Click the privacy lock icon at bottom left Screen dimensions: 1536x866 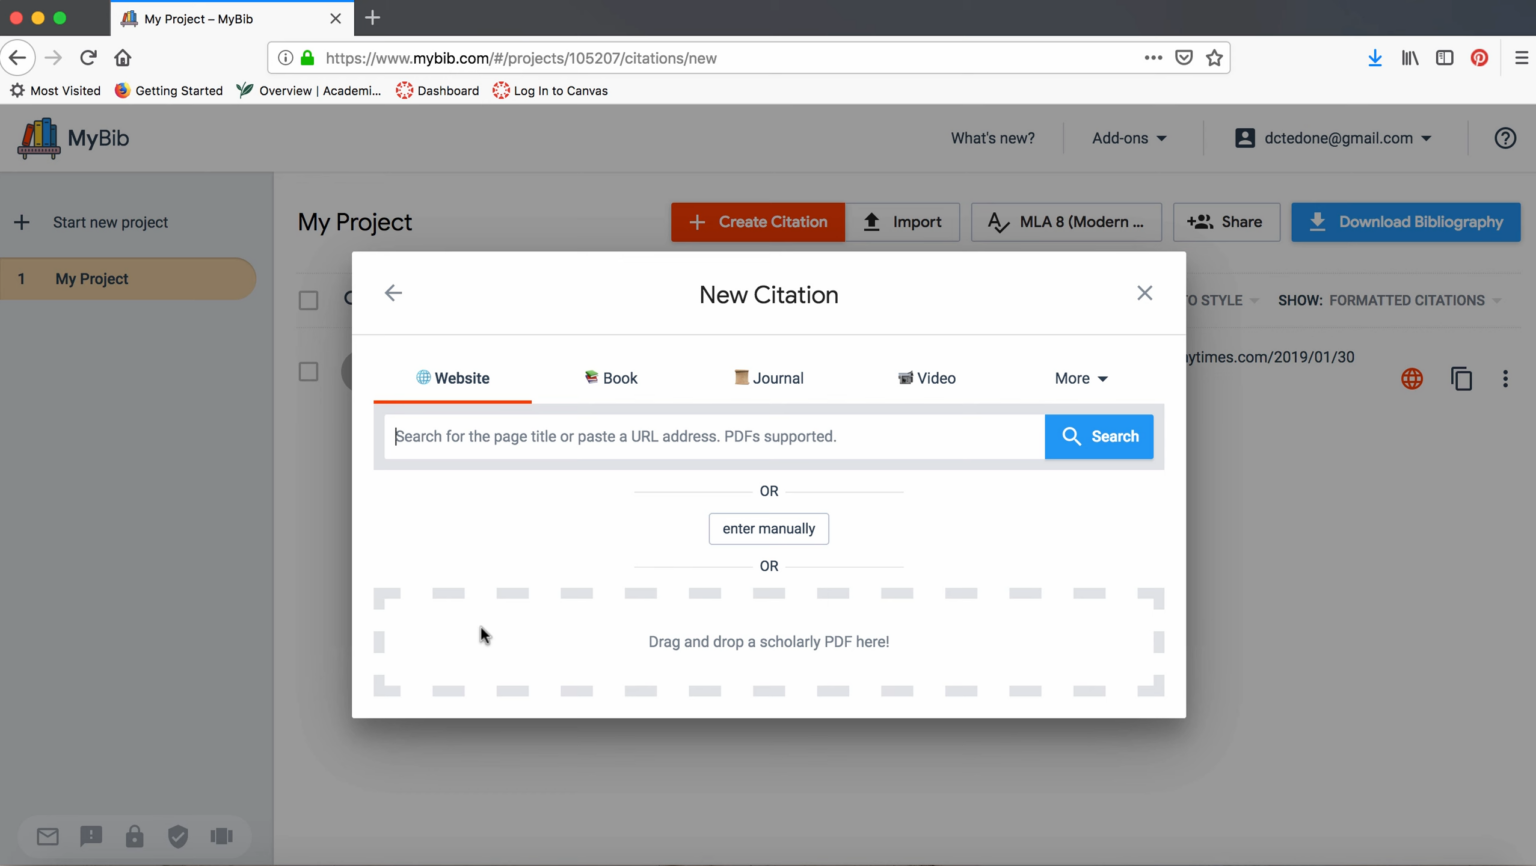tap(134, 836)
